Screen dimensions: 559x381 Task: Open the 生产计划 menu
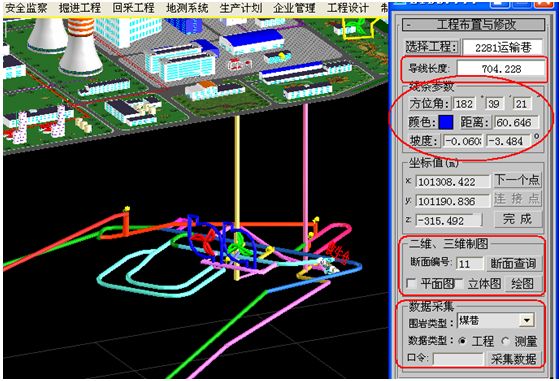pyautogui.click(x=241, y=8)
